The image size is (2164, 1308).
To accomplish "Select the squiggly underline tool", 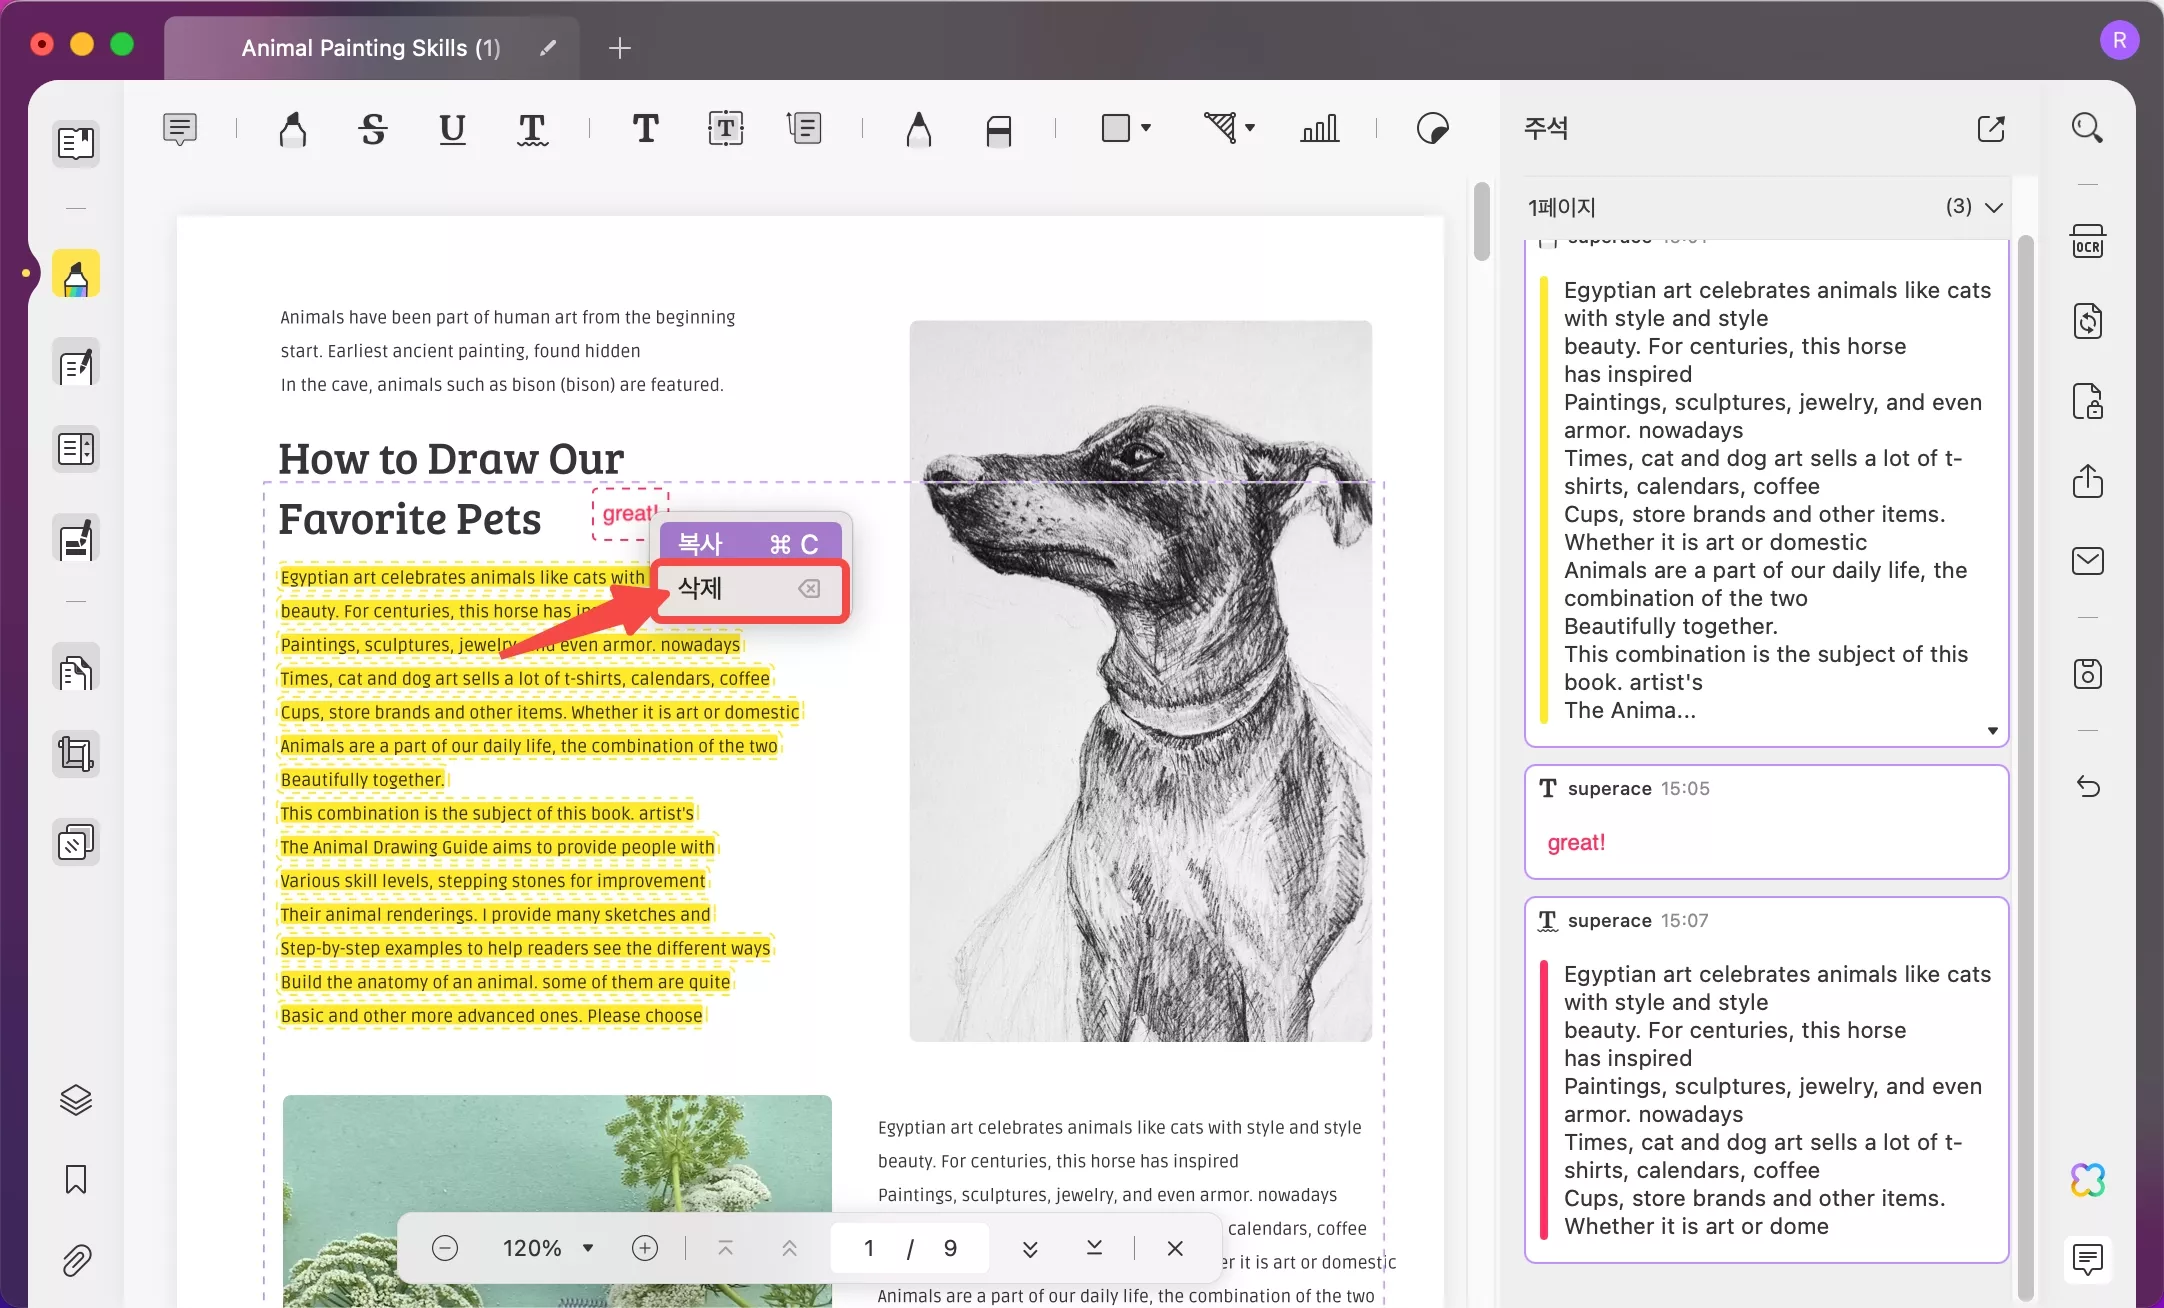I will tap(532, 129).
